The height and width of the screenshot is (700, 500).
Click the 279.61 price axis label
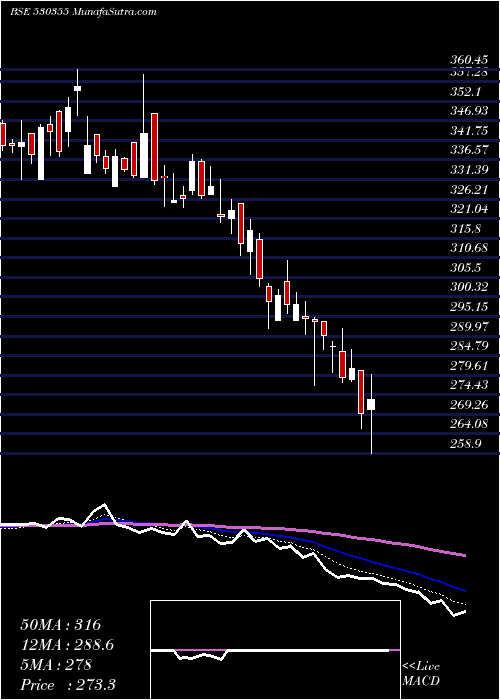(x=469, y=366)
